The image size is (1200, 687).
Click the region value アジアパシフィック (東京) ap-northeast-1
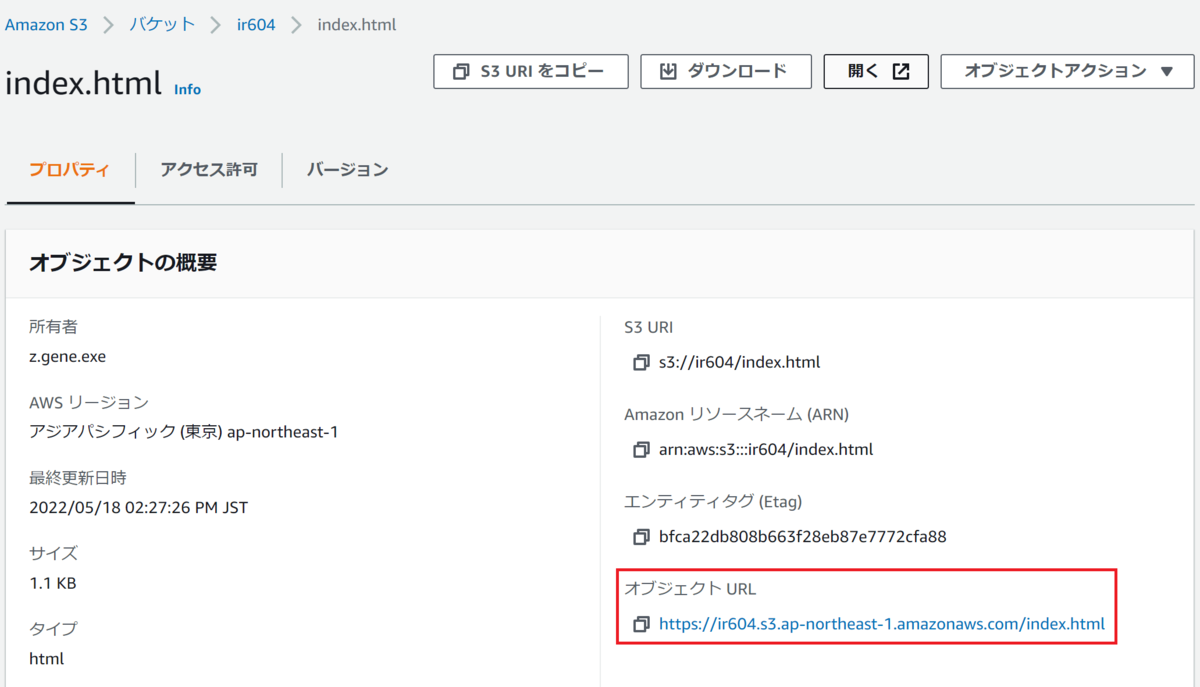coord(184,432)
